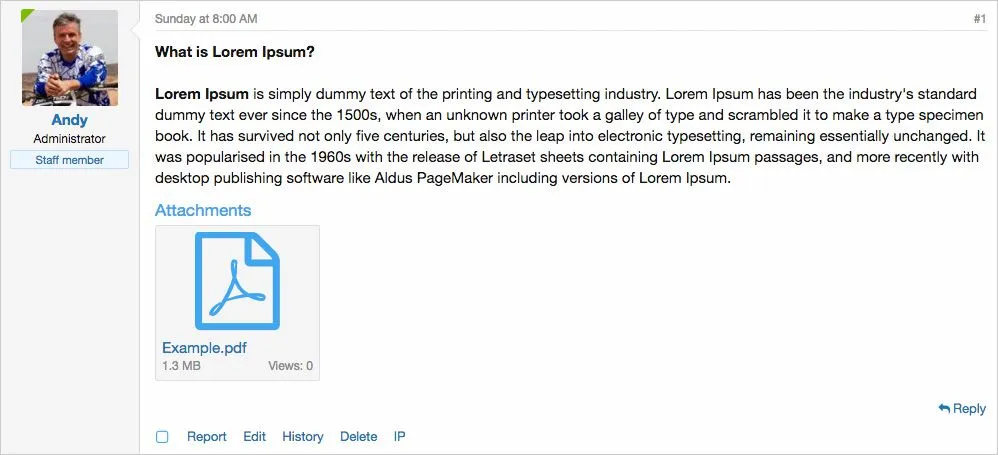Open Andy's username profile link
The image size is (998, 455).
(69, 120)
